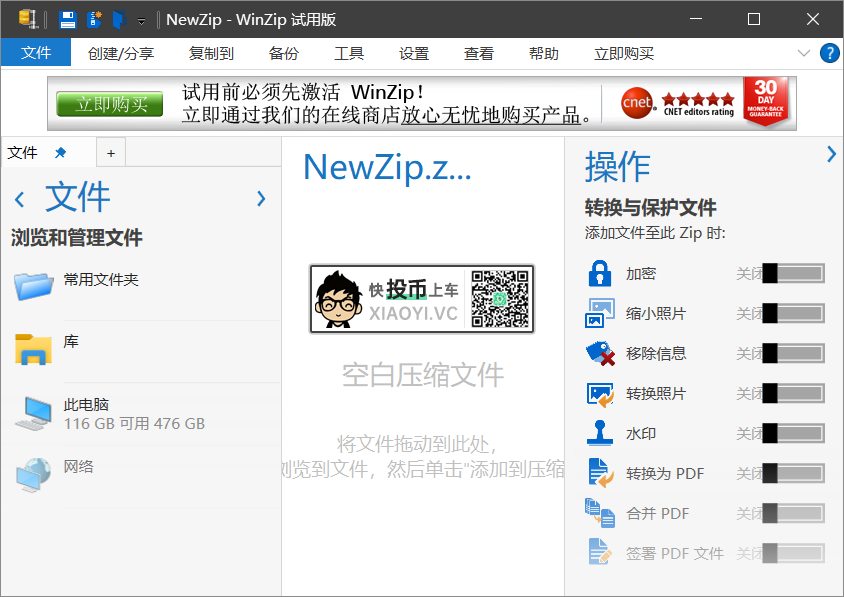Enable the 转换为 PDF toggle
This screenshot has height=597, width=844.
pos(793,473)
